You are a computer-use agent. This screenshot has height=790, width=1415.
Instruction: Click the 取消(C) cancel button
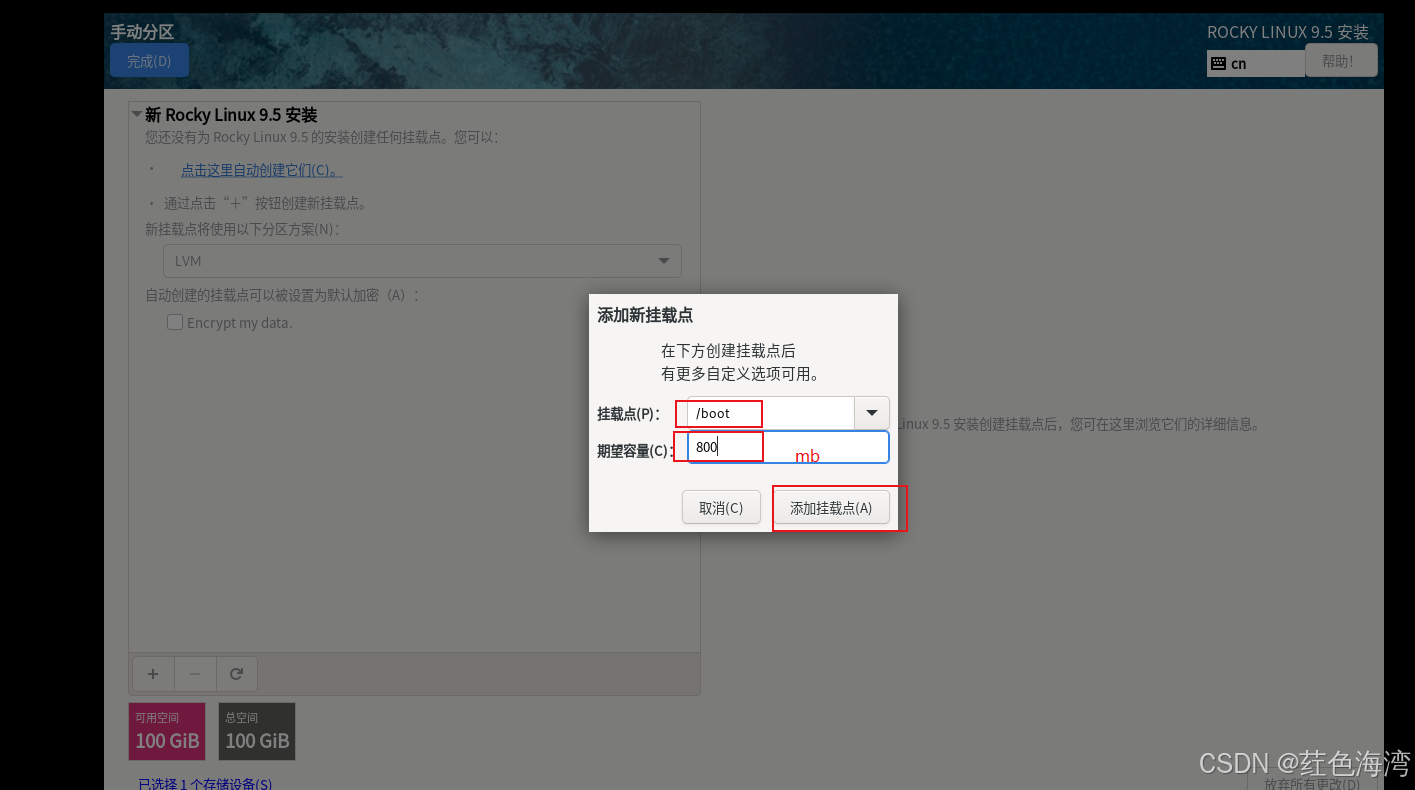pos(721,507)
